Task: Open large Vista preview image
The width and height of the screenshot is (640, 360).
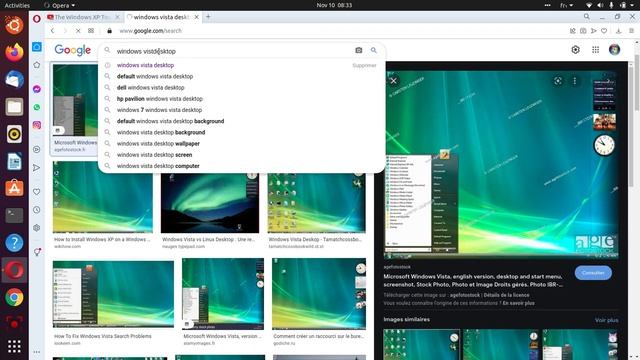Action: [501, 165]
